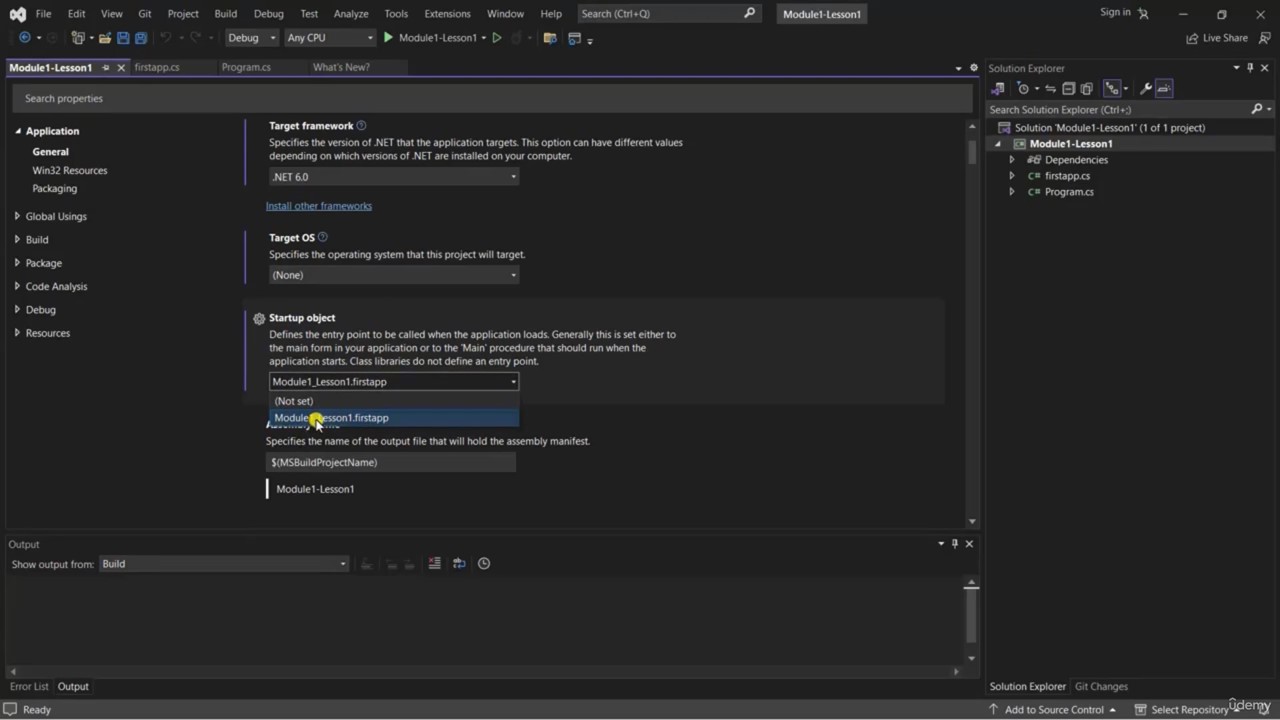Click the Open File folder icon

[105, 38]
